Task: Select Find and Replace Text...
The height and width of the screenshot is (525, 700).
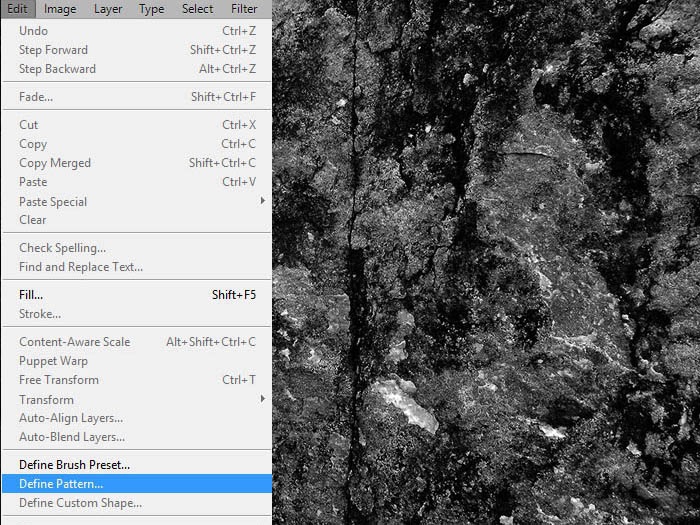Action: 137,267
